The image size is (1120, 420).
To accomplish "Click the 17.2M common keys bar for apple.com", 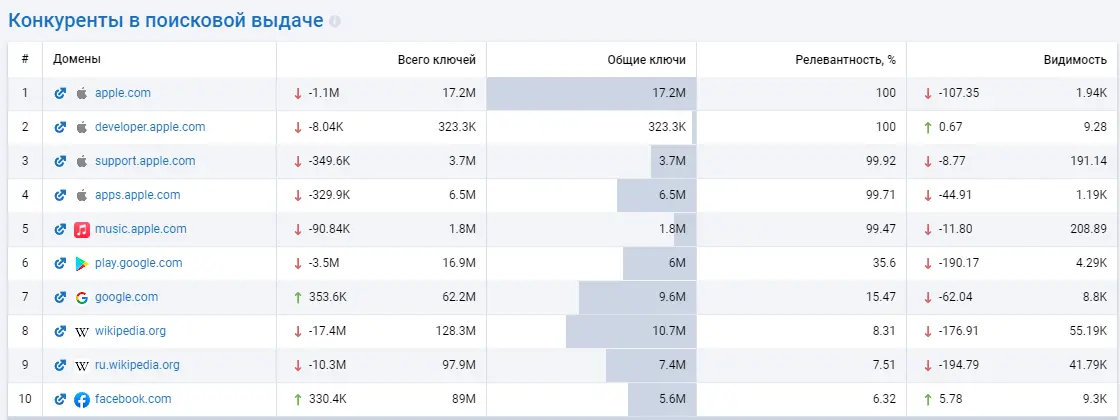I will click(591, 93).
